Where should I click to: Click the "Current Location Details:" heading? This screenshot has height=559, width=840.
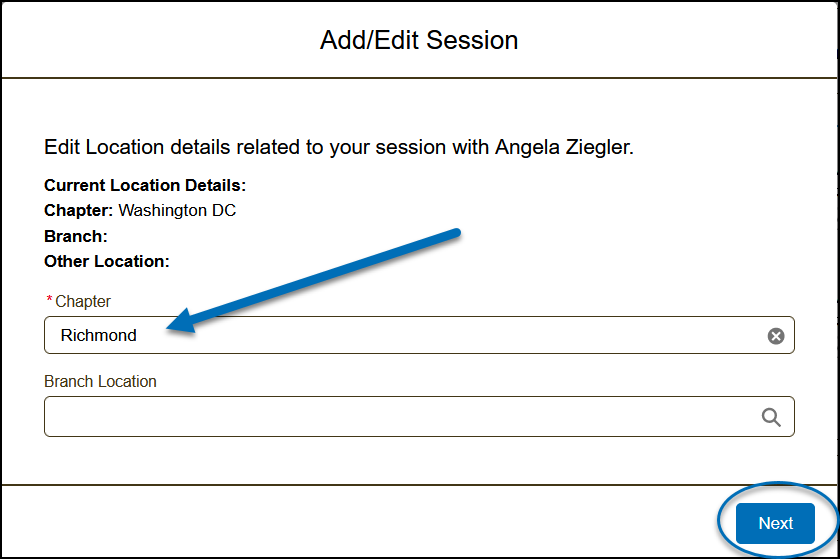point(145,185)
